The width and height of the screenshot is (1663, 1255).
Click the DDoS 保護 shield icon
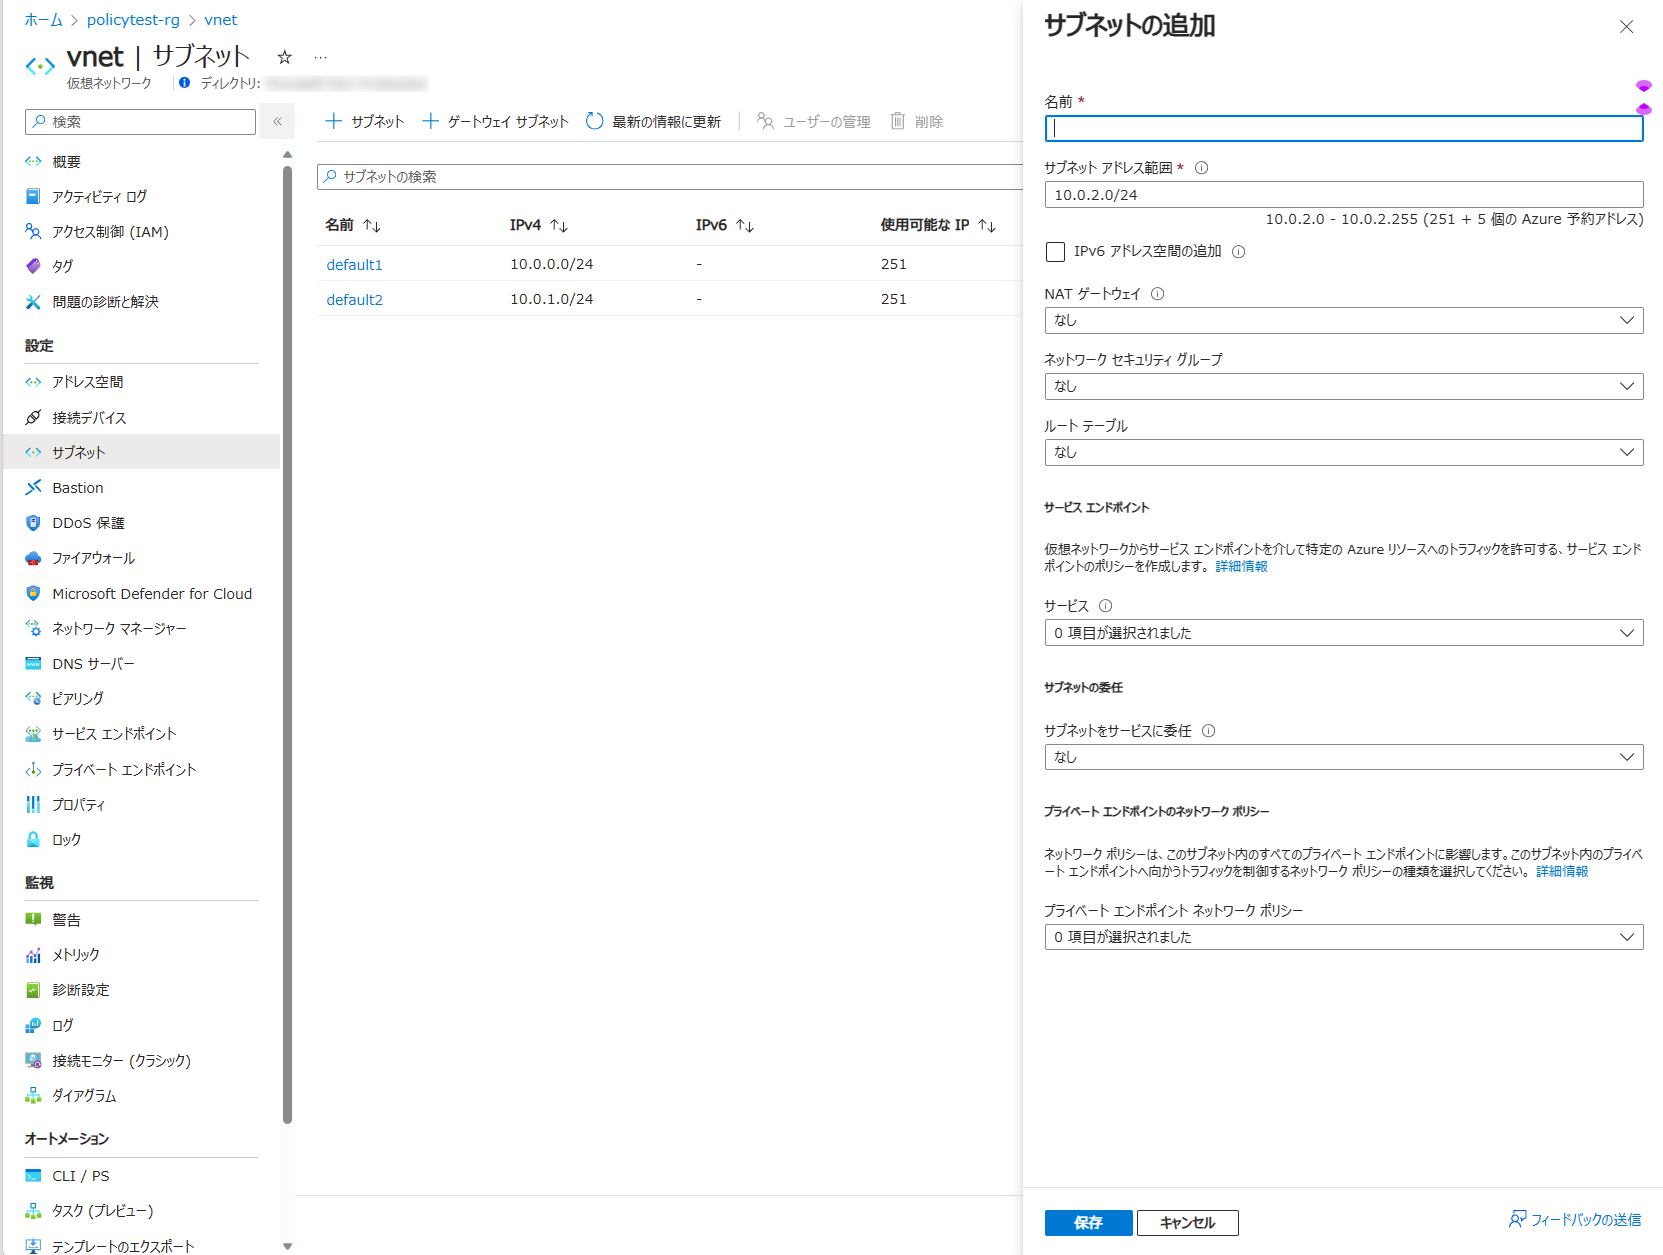coord(33,523)
